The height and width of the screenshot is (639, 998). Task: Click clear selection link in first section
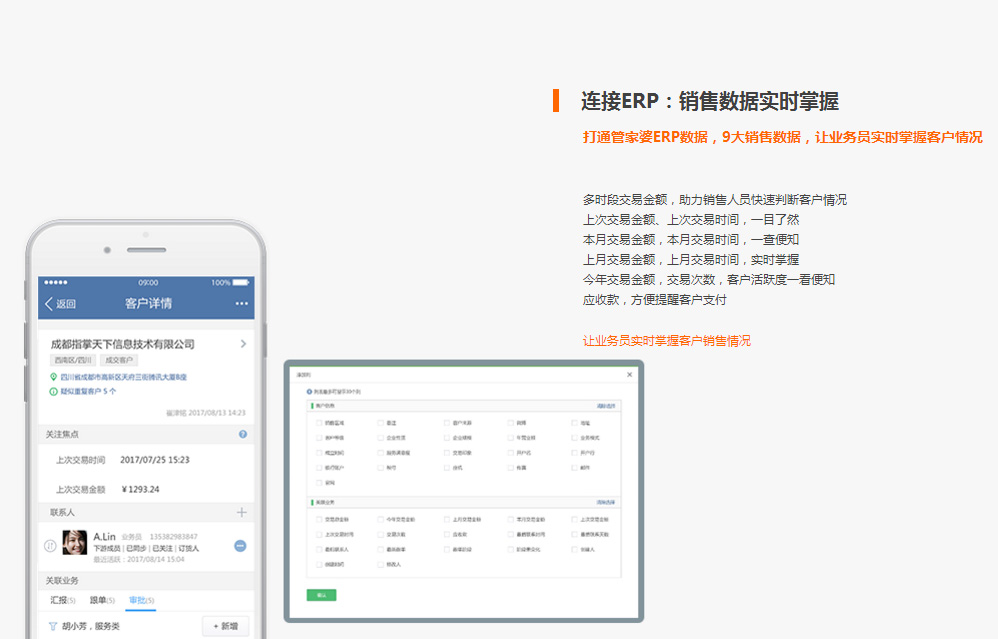click(x=606, y=406)
